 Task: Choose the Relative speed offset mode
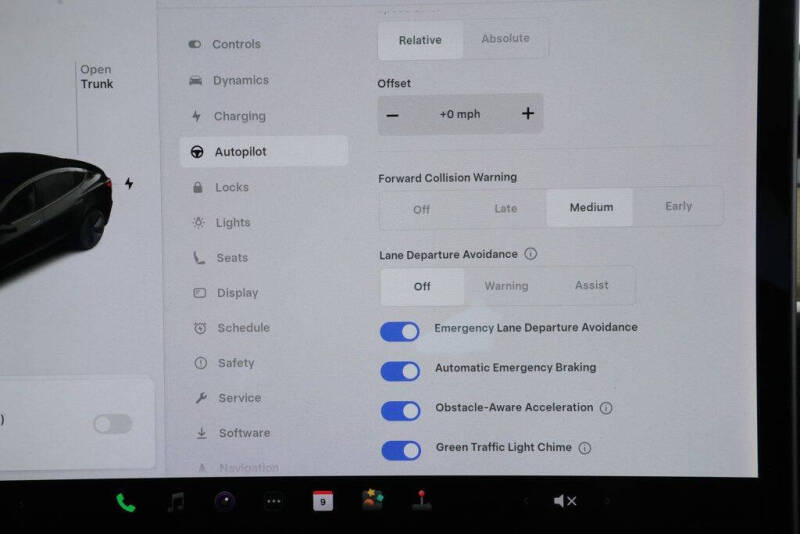click(x=420, y=40)
